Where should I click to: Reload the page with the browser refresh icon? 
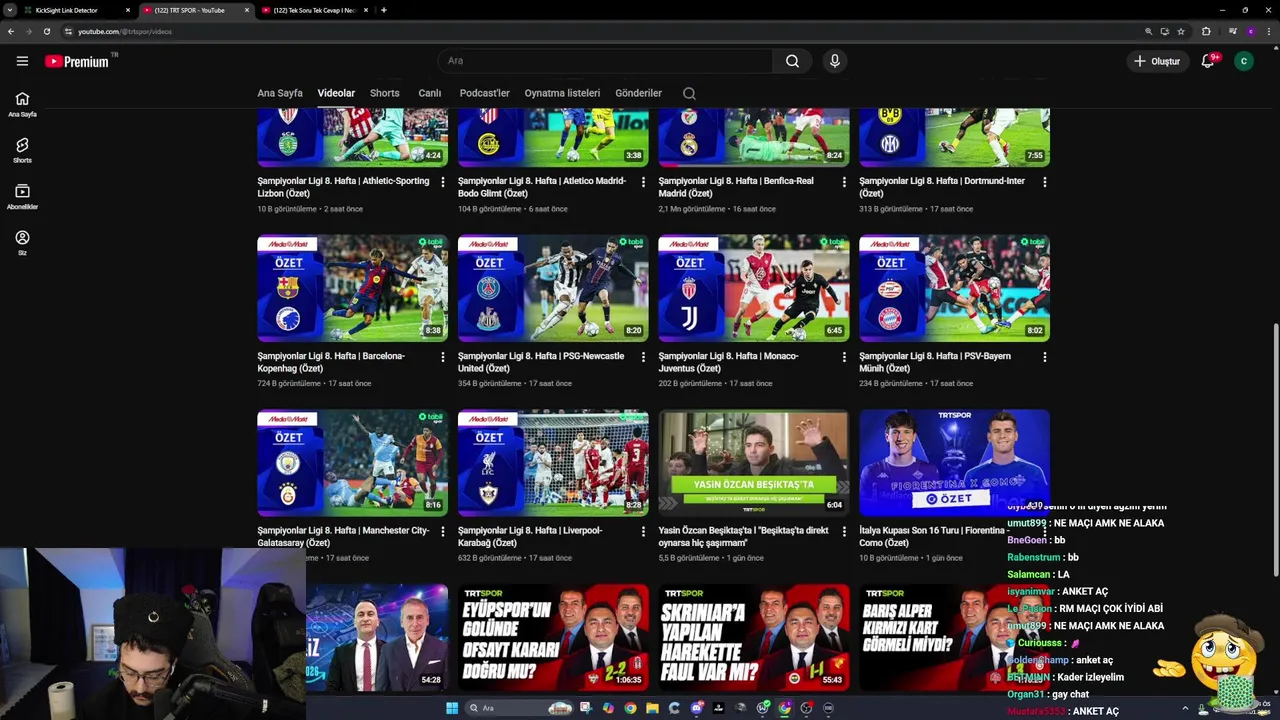(x=46, y=31)
